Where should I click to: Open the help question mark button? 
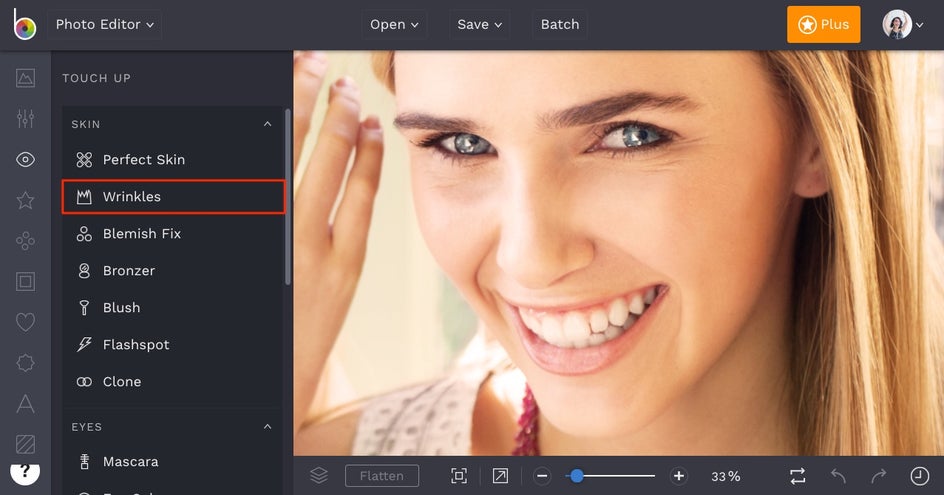(x=25, y=473)
